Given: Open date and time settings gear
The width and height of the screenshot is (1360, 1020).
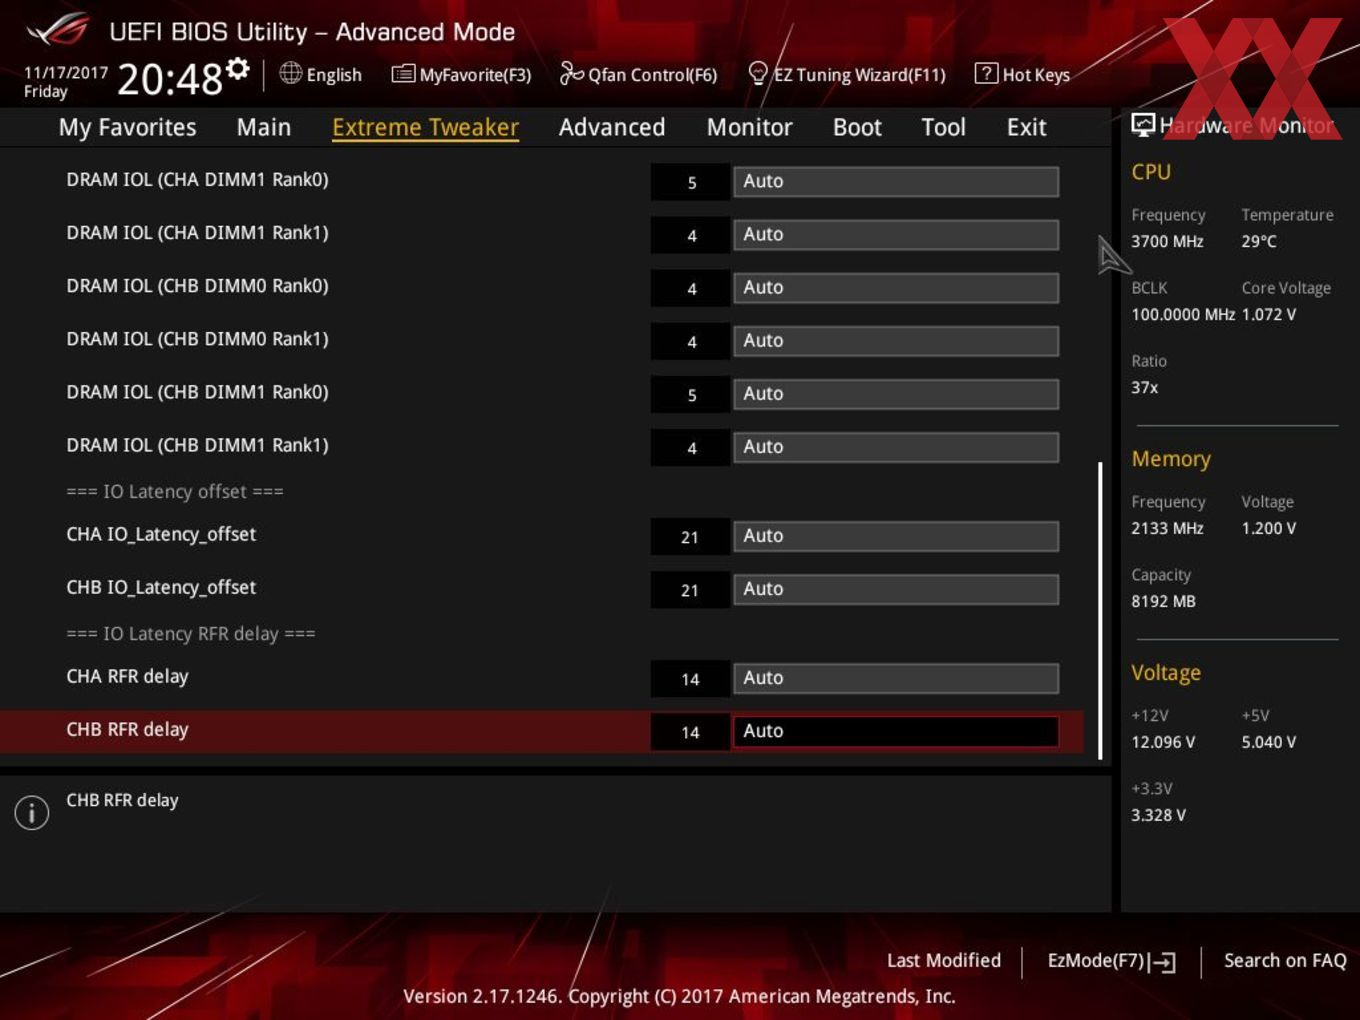Looking at the screenshot, I should click(x=237, y=68).
